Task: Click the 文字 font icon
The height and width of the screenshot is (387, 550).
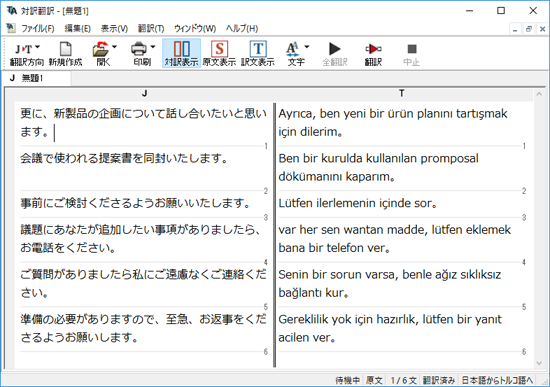Action: (x=292, y=49)
